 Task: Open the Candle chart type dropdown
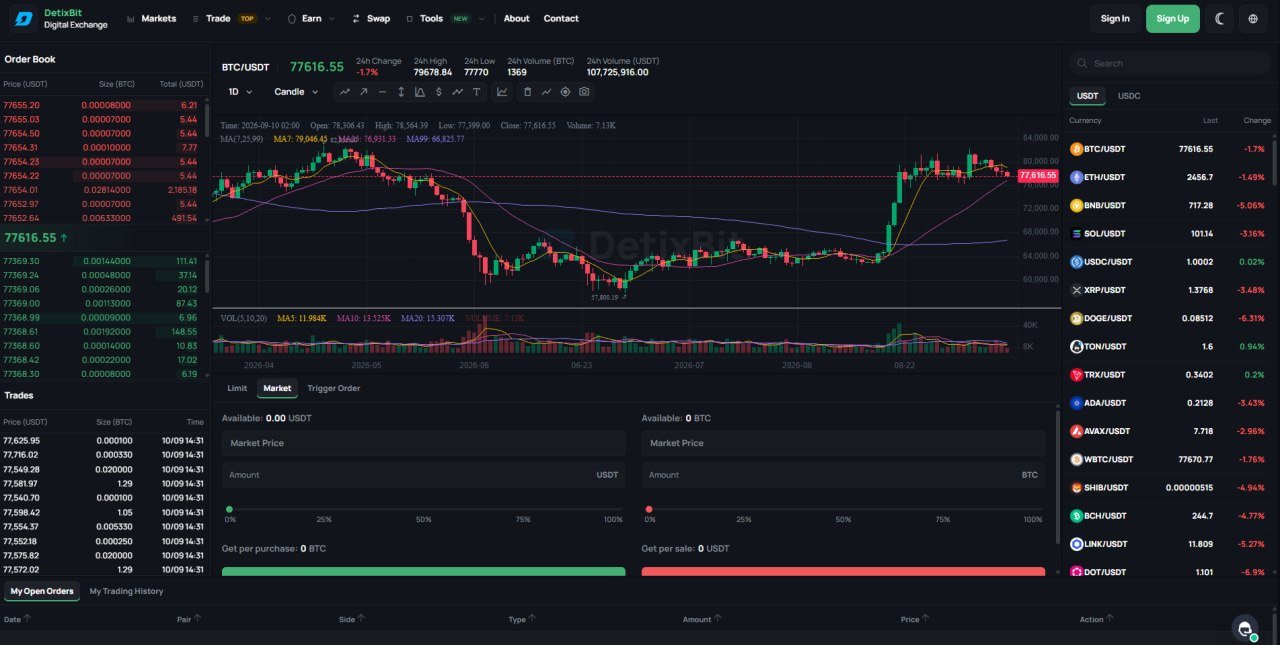296,92
